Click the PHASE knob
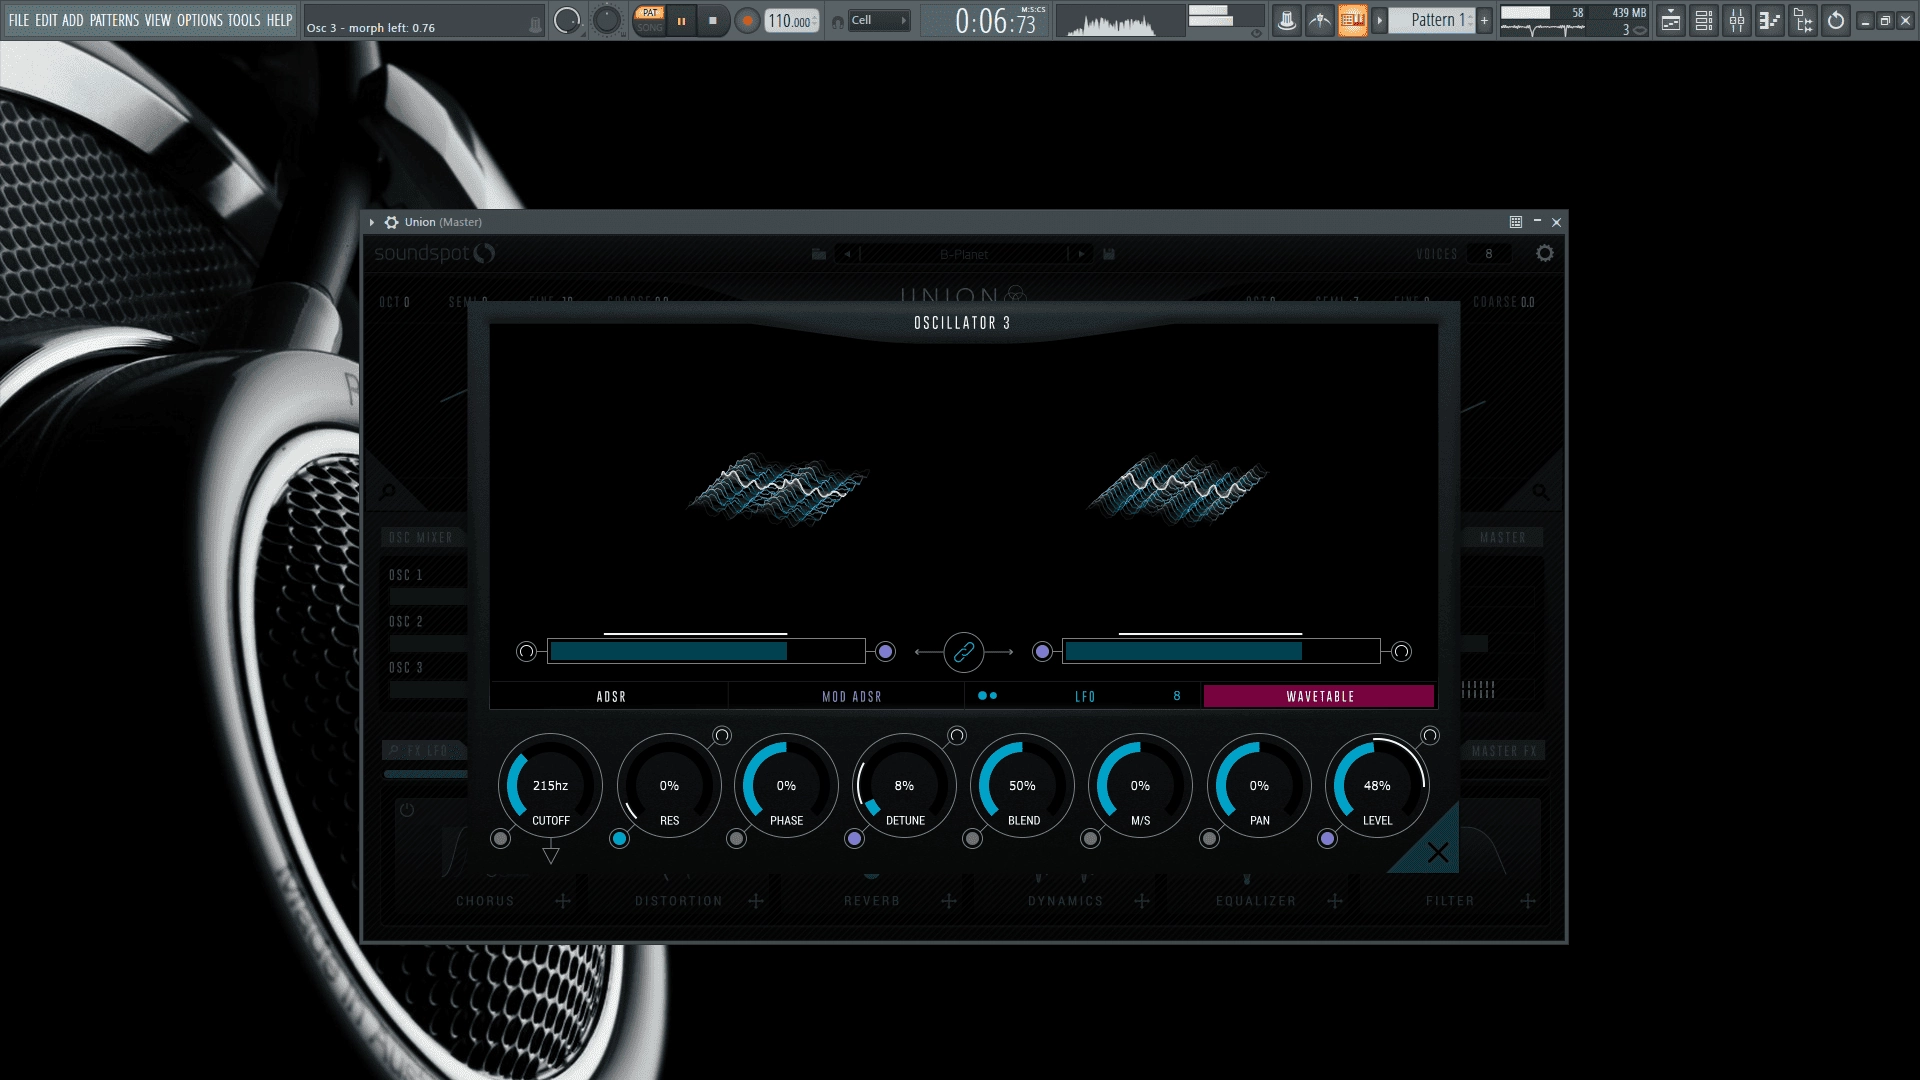This screenshot has width=1920, height=1080. pyautogui.click(x=786, y=786)
